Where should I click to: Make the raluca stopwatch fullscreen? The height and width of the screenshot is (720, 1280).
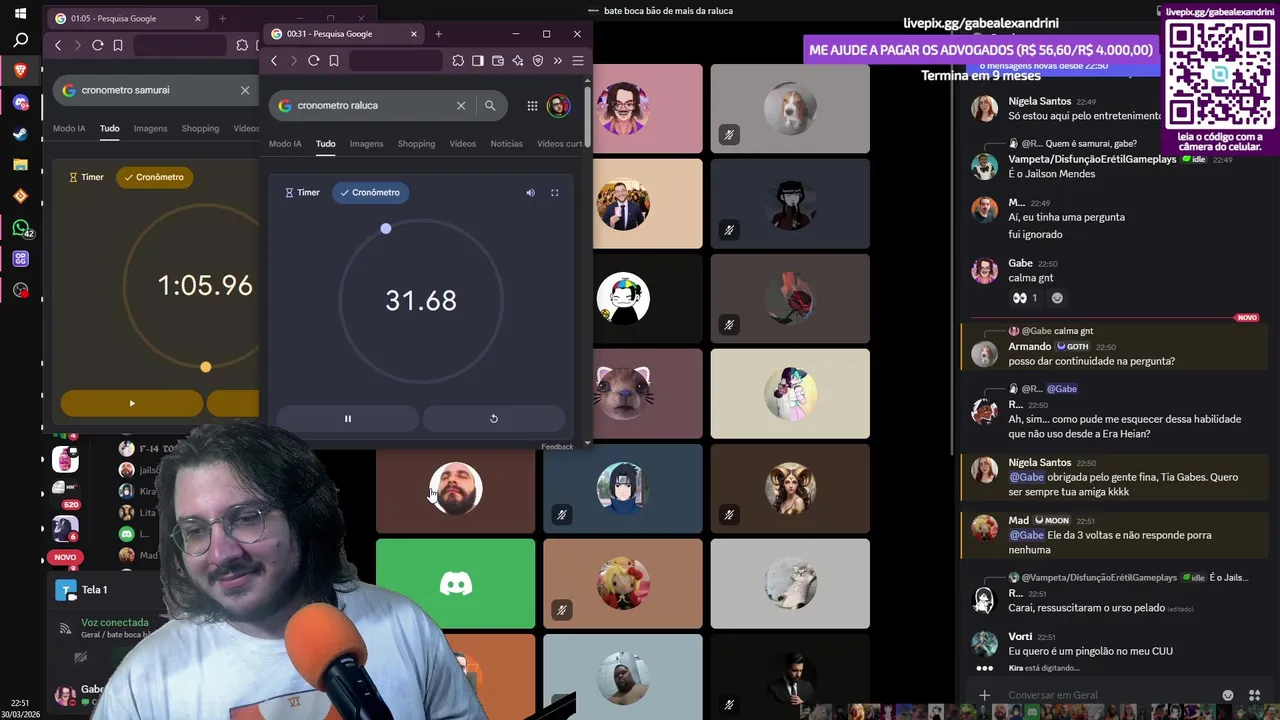pyautogui.click(x=555, y=193)
